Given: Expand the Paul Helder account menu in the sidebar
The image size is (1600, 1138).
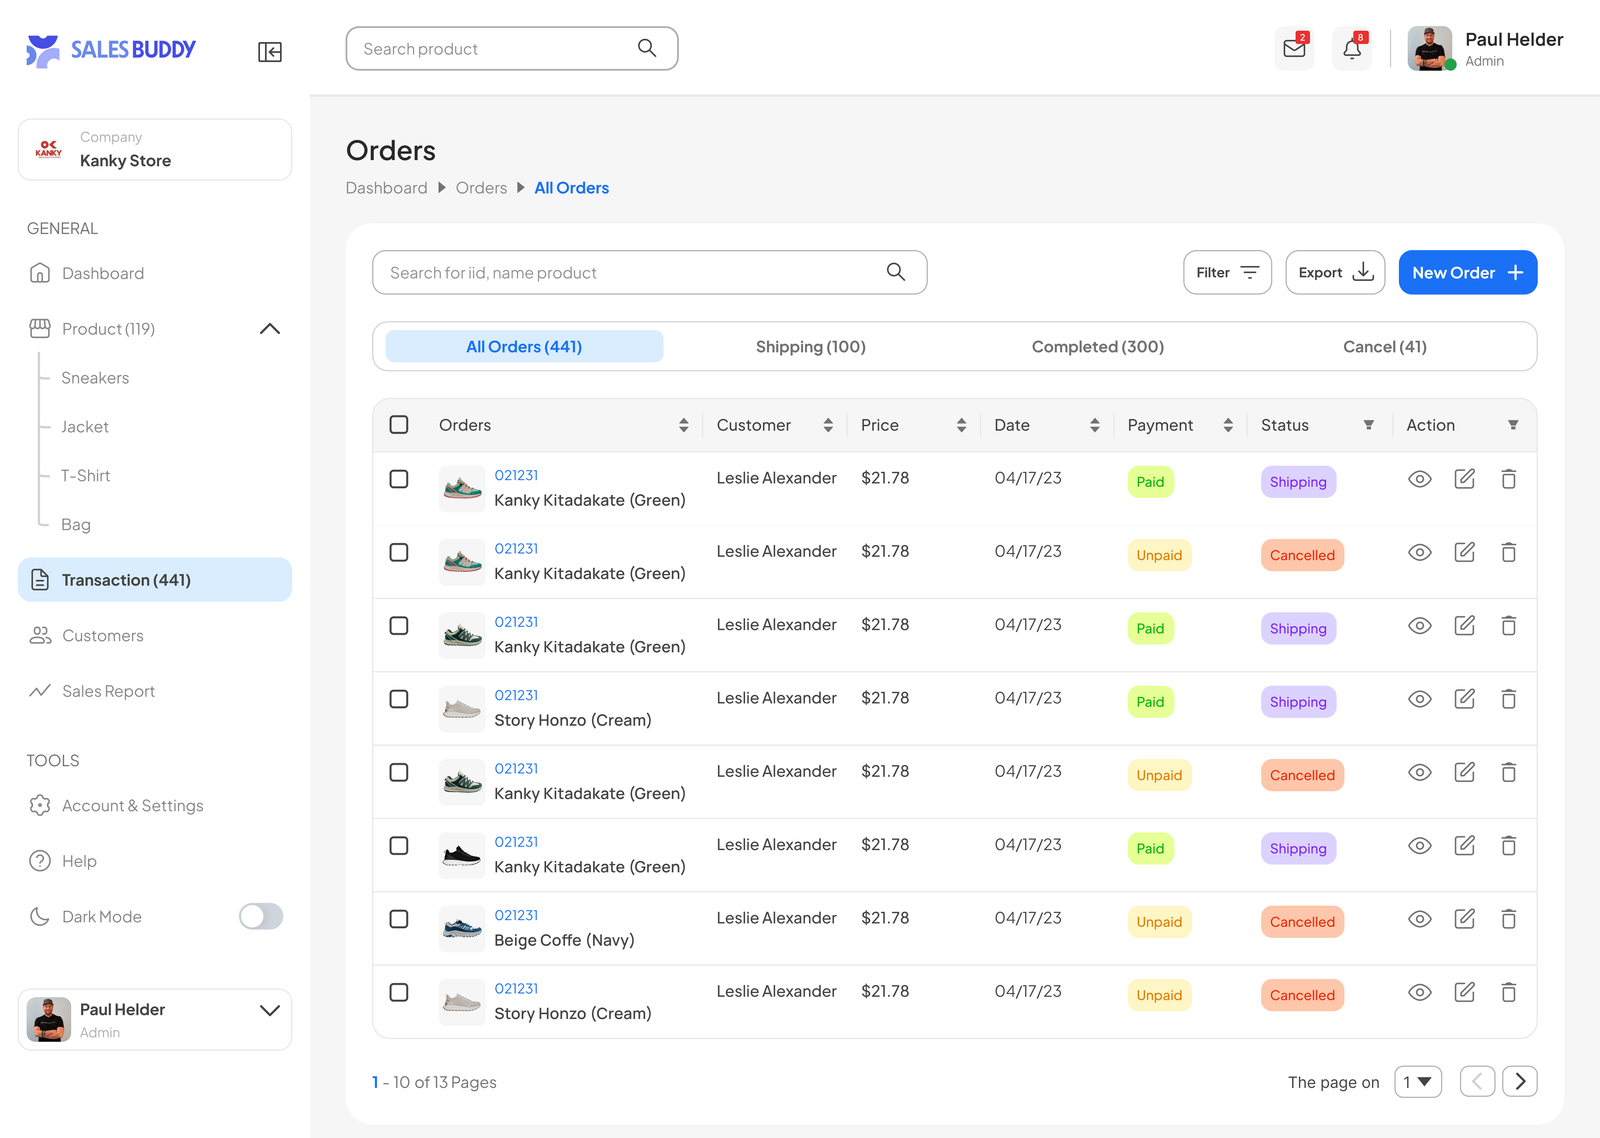Looking at the screenshot, I should 269,1010.
